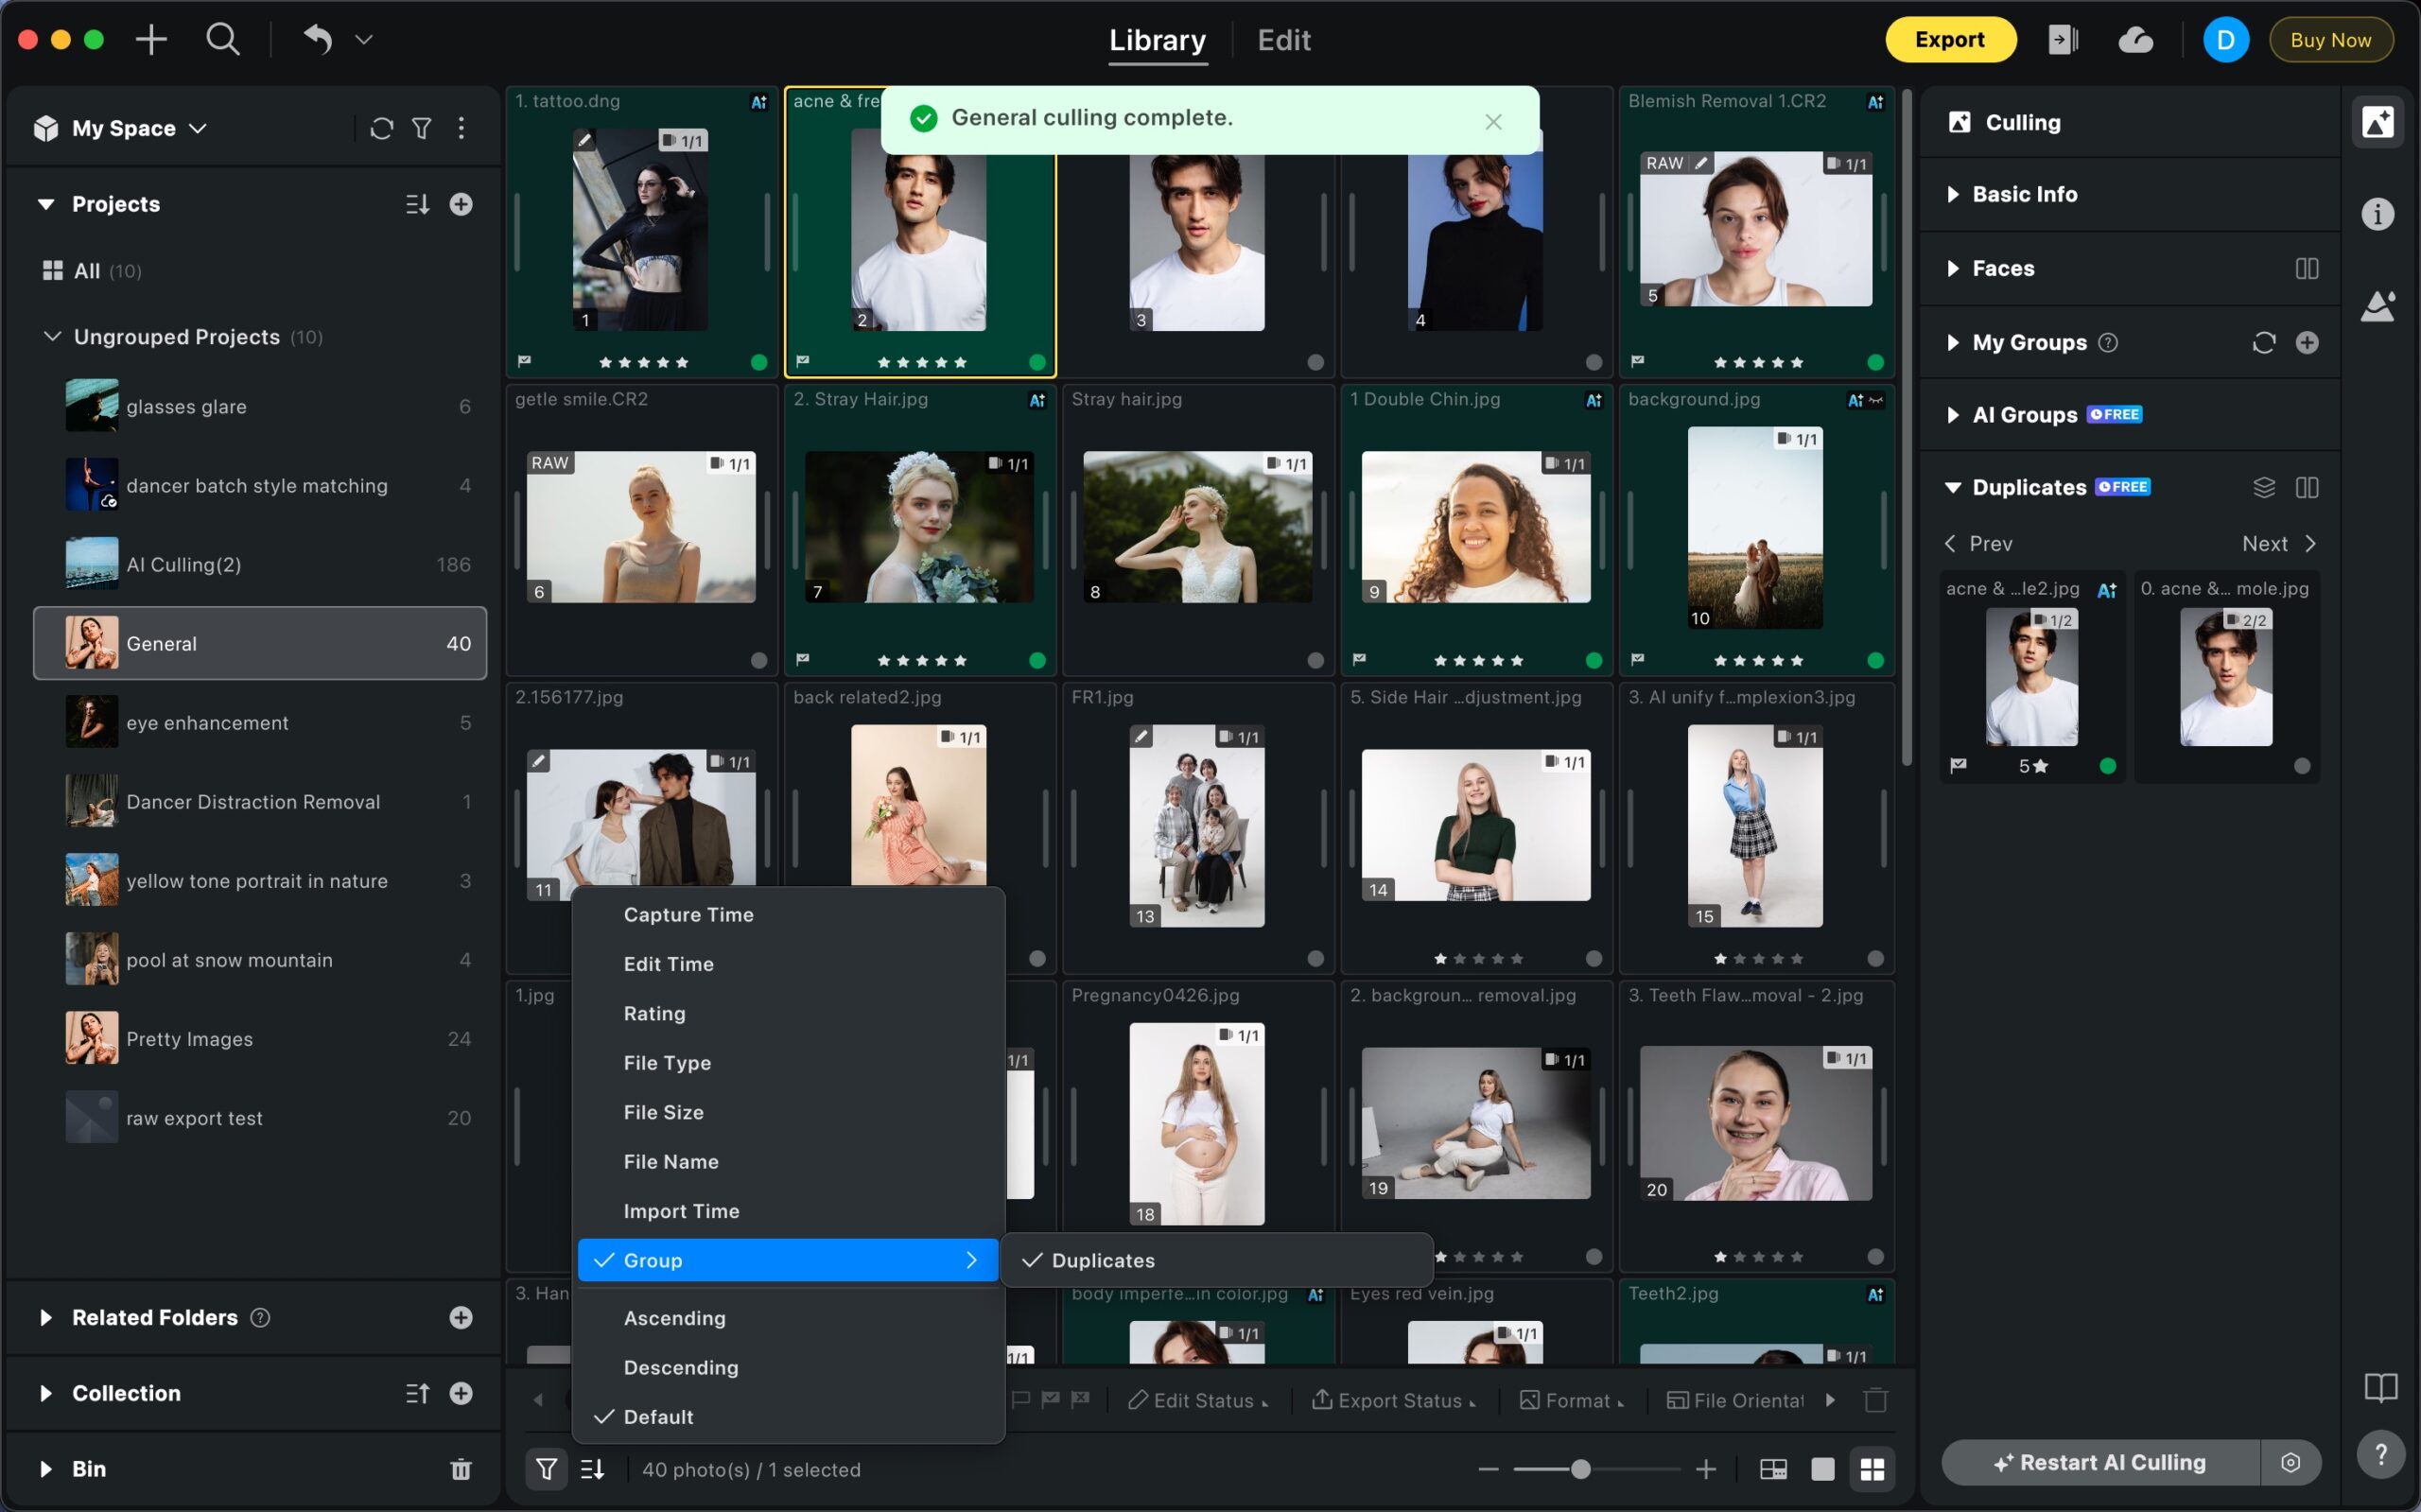The height and width of the screenshot is (1512, 2421).
Task: Open AI culling settings gear icon
Action: 2290,1463
